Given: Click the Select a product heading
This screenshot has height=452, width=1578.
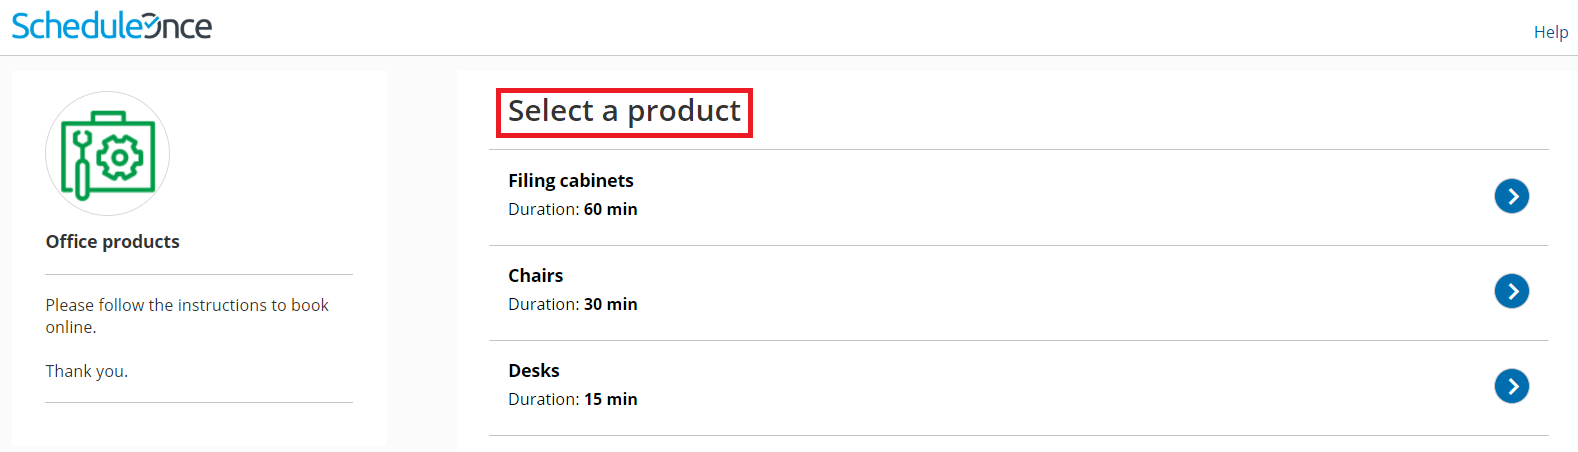Looking at the screenshot, I should pyautogui.click(x=624, y=111).
